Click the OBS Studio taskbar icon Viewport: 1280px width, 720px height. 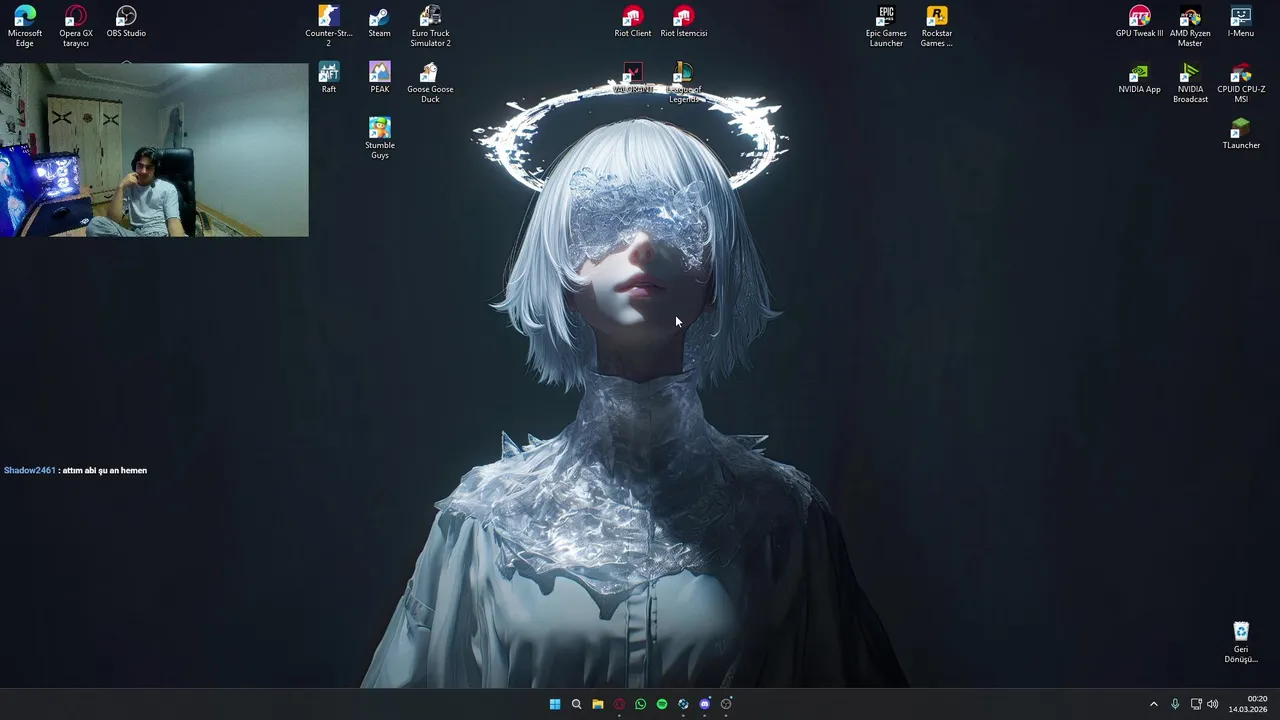coord(726,704)
